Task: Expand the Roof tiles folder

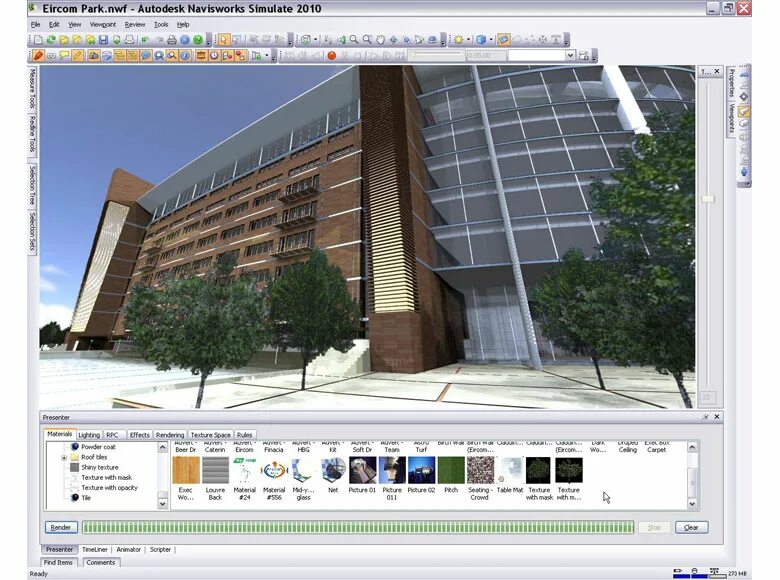Action: (x=64, y=457)
